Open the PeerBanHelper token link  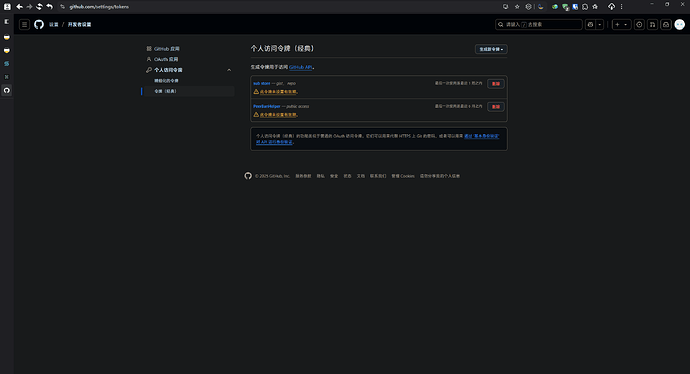pos(267,106)
